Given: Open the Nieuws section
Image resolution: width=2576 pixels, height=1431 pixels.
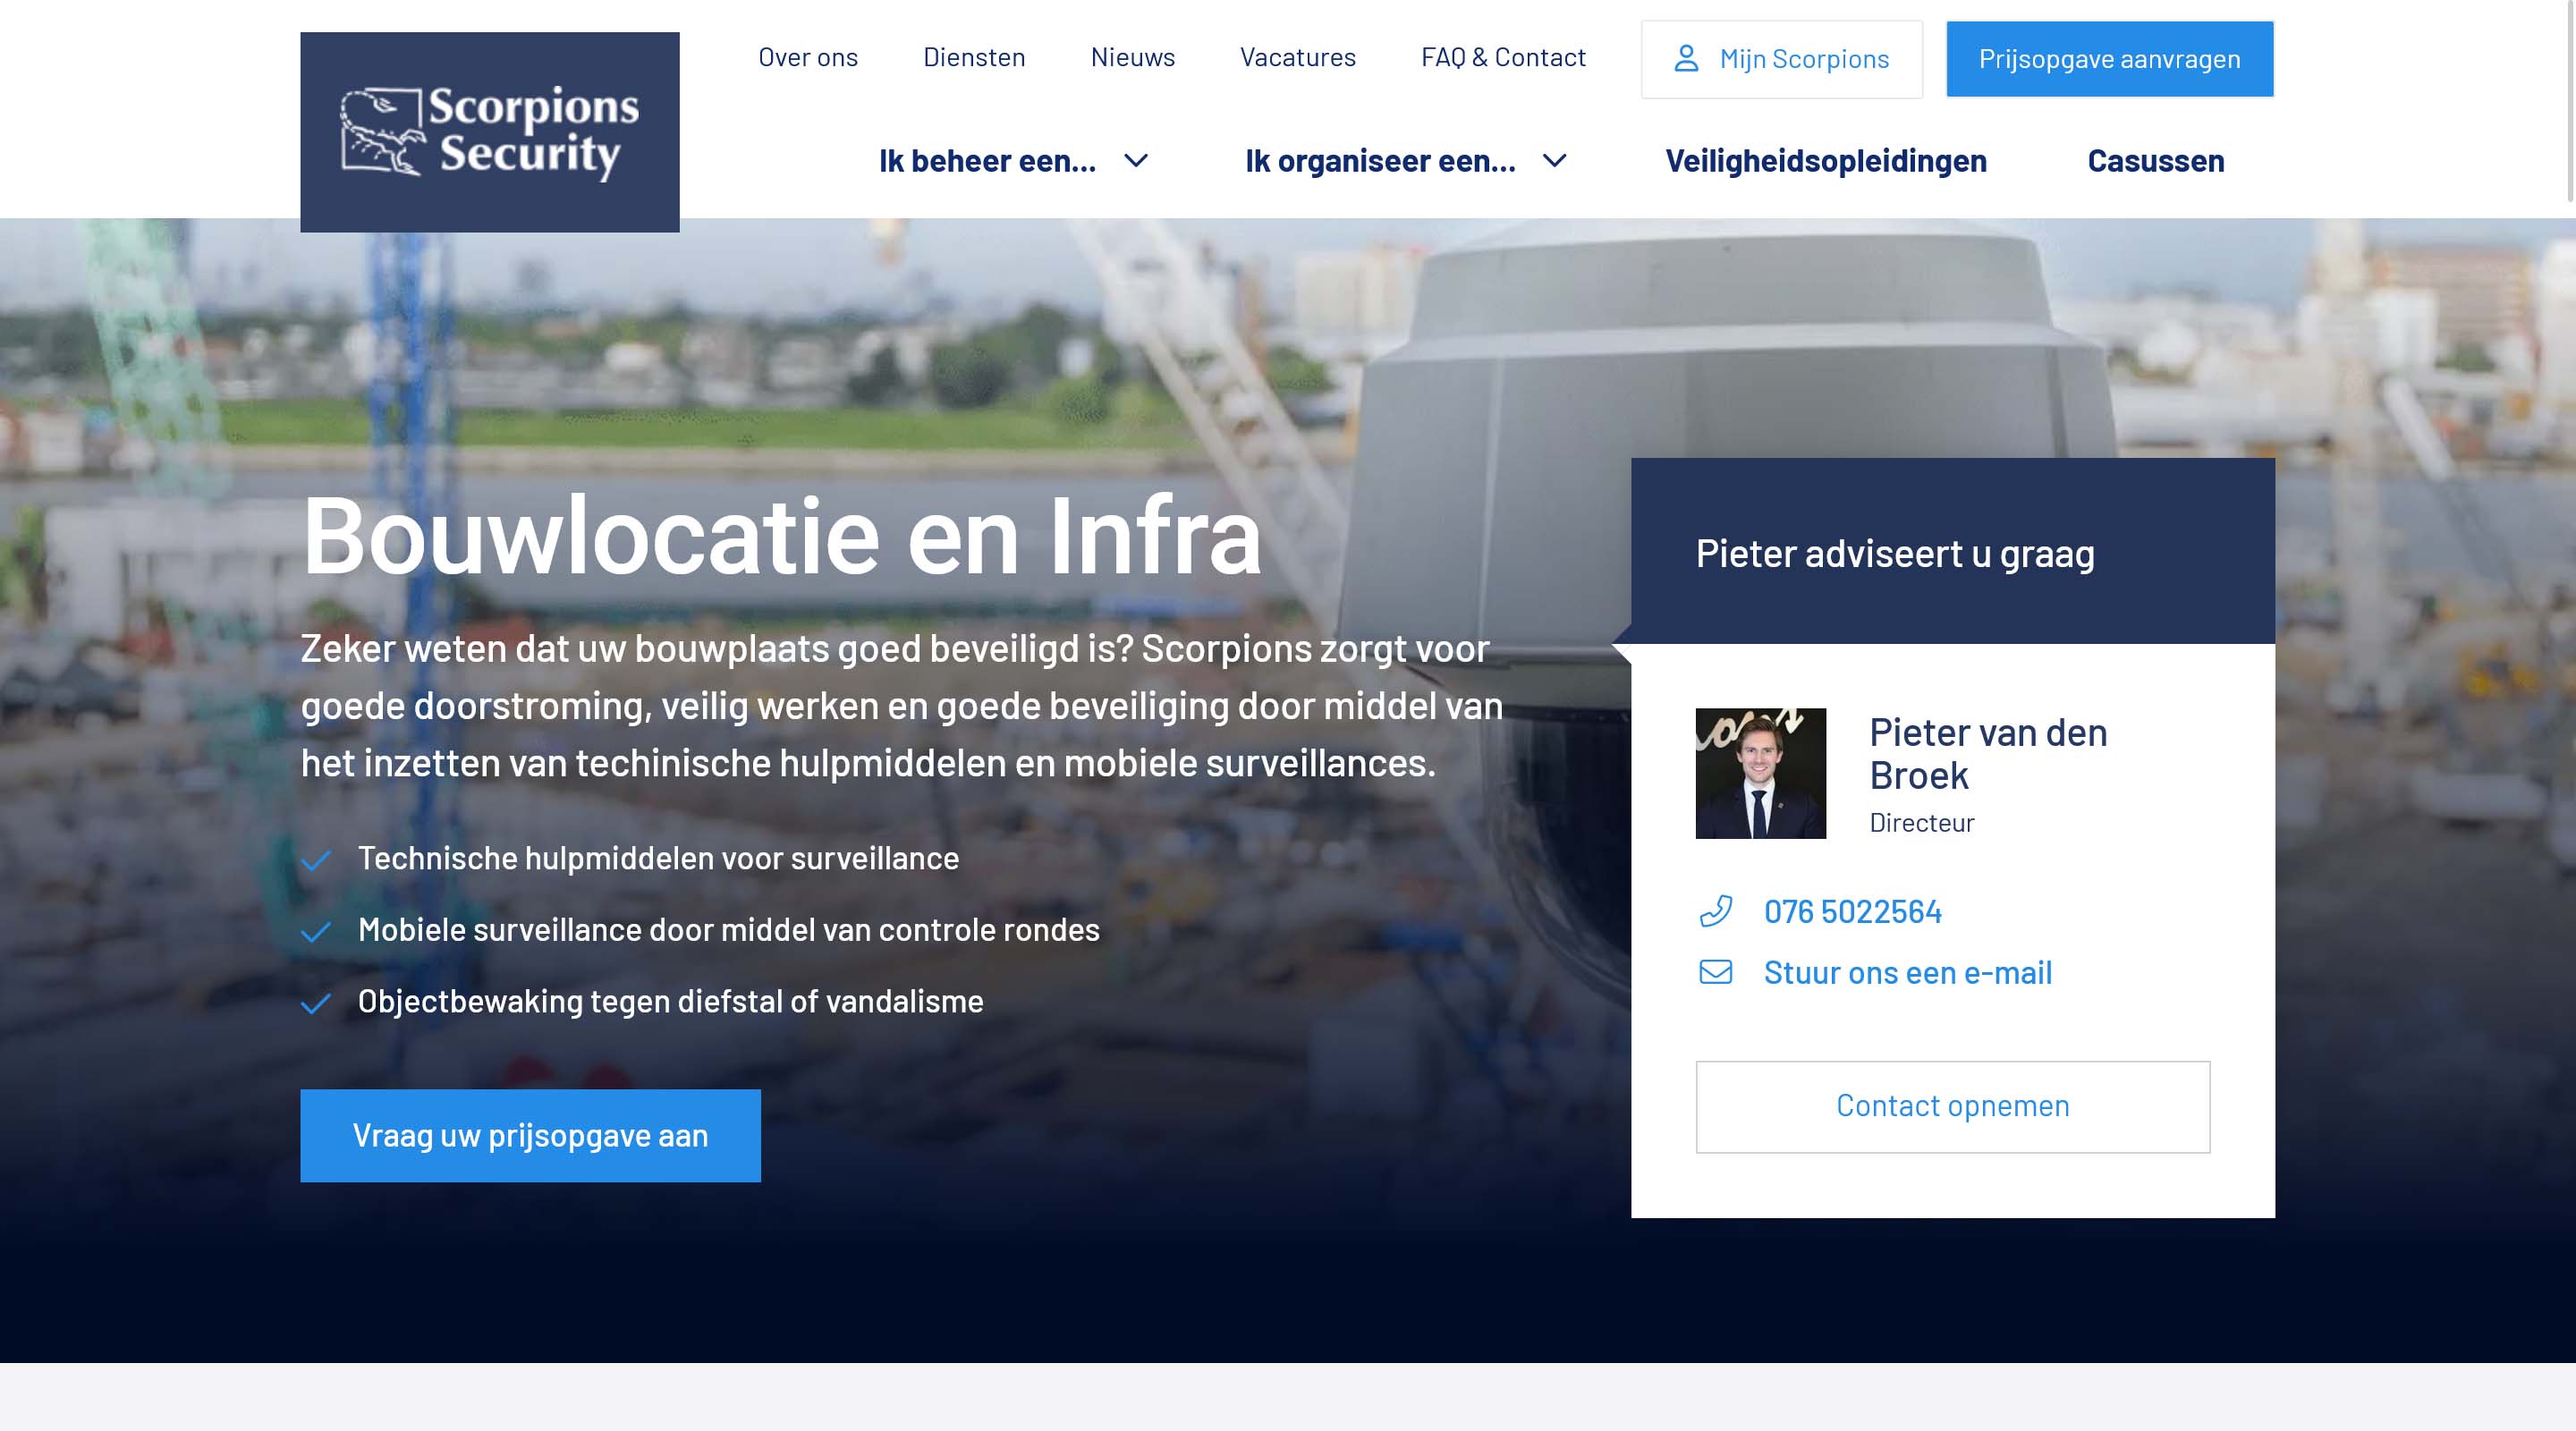Looking at the screenshot, I should click(x=1132, y=58).
